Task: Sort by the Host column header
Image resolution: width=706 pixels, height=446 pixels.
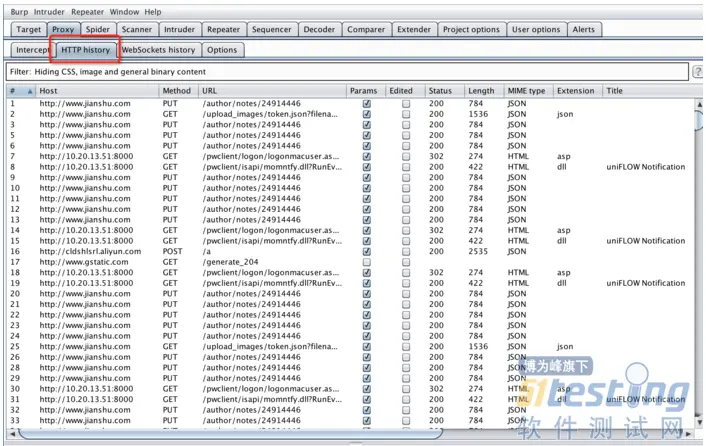Action: pos(97,91)
